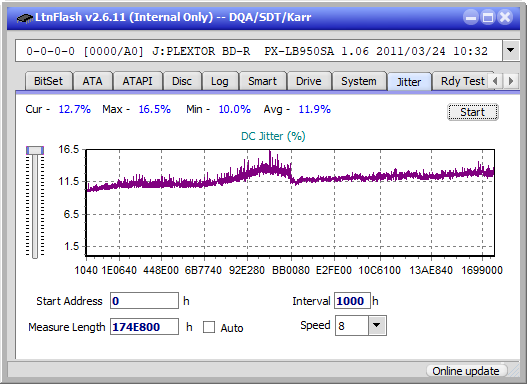Image resolution: width=527 pixels, height=384 pixels.
Task: Click the Start button
Action: 473,112
